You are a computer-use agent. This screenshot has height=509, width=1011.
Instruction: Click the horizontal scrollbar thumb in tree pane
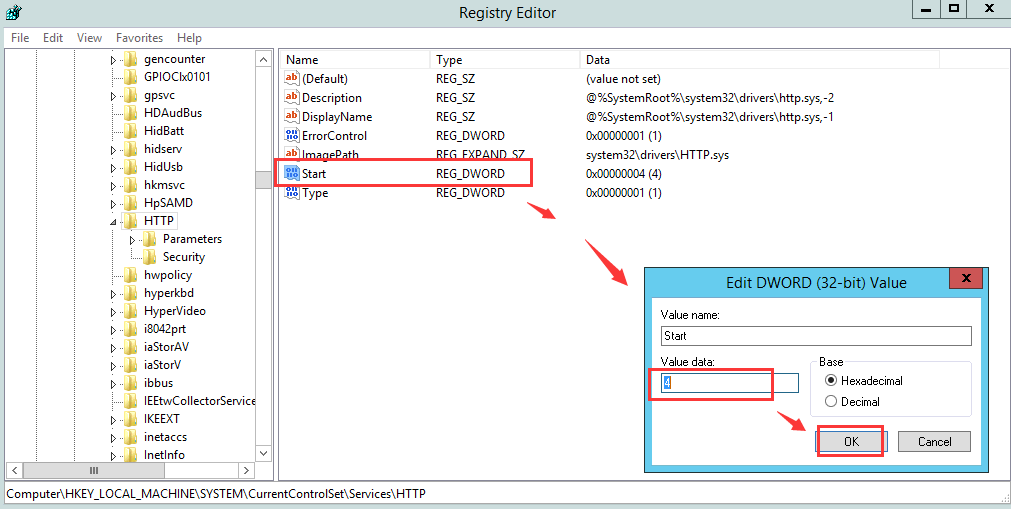coord(93,470)
